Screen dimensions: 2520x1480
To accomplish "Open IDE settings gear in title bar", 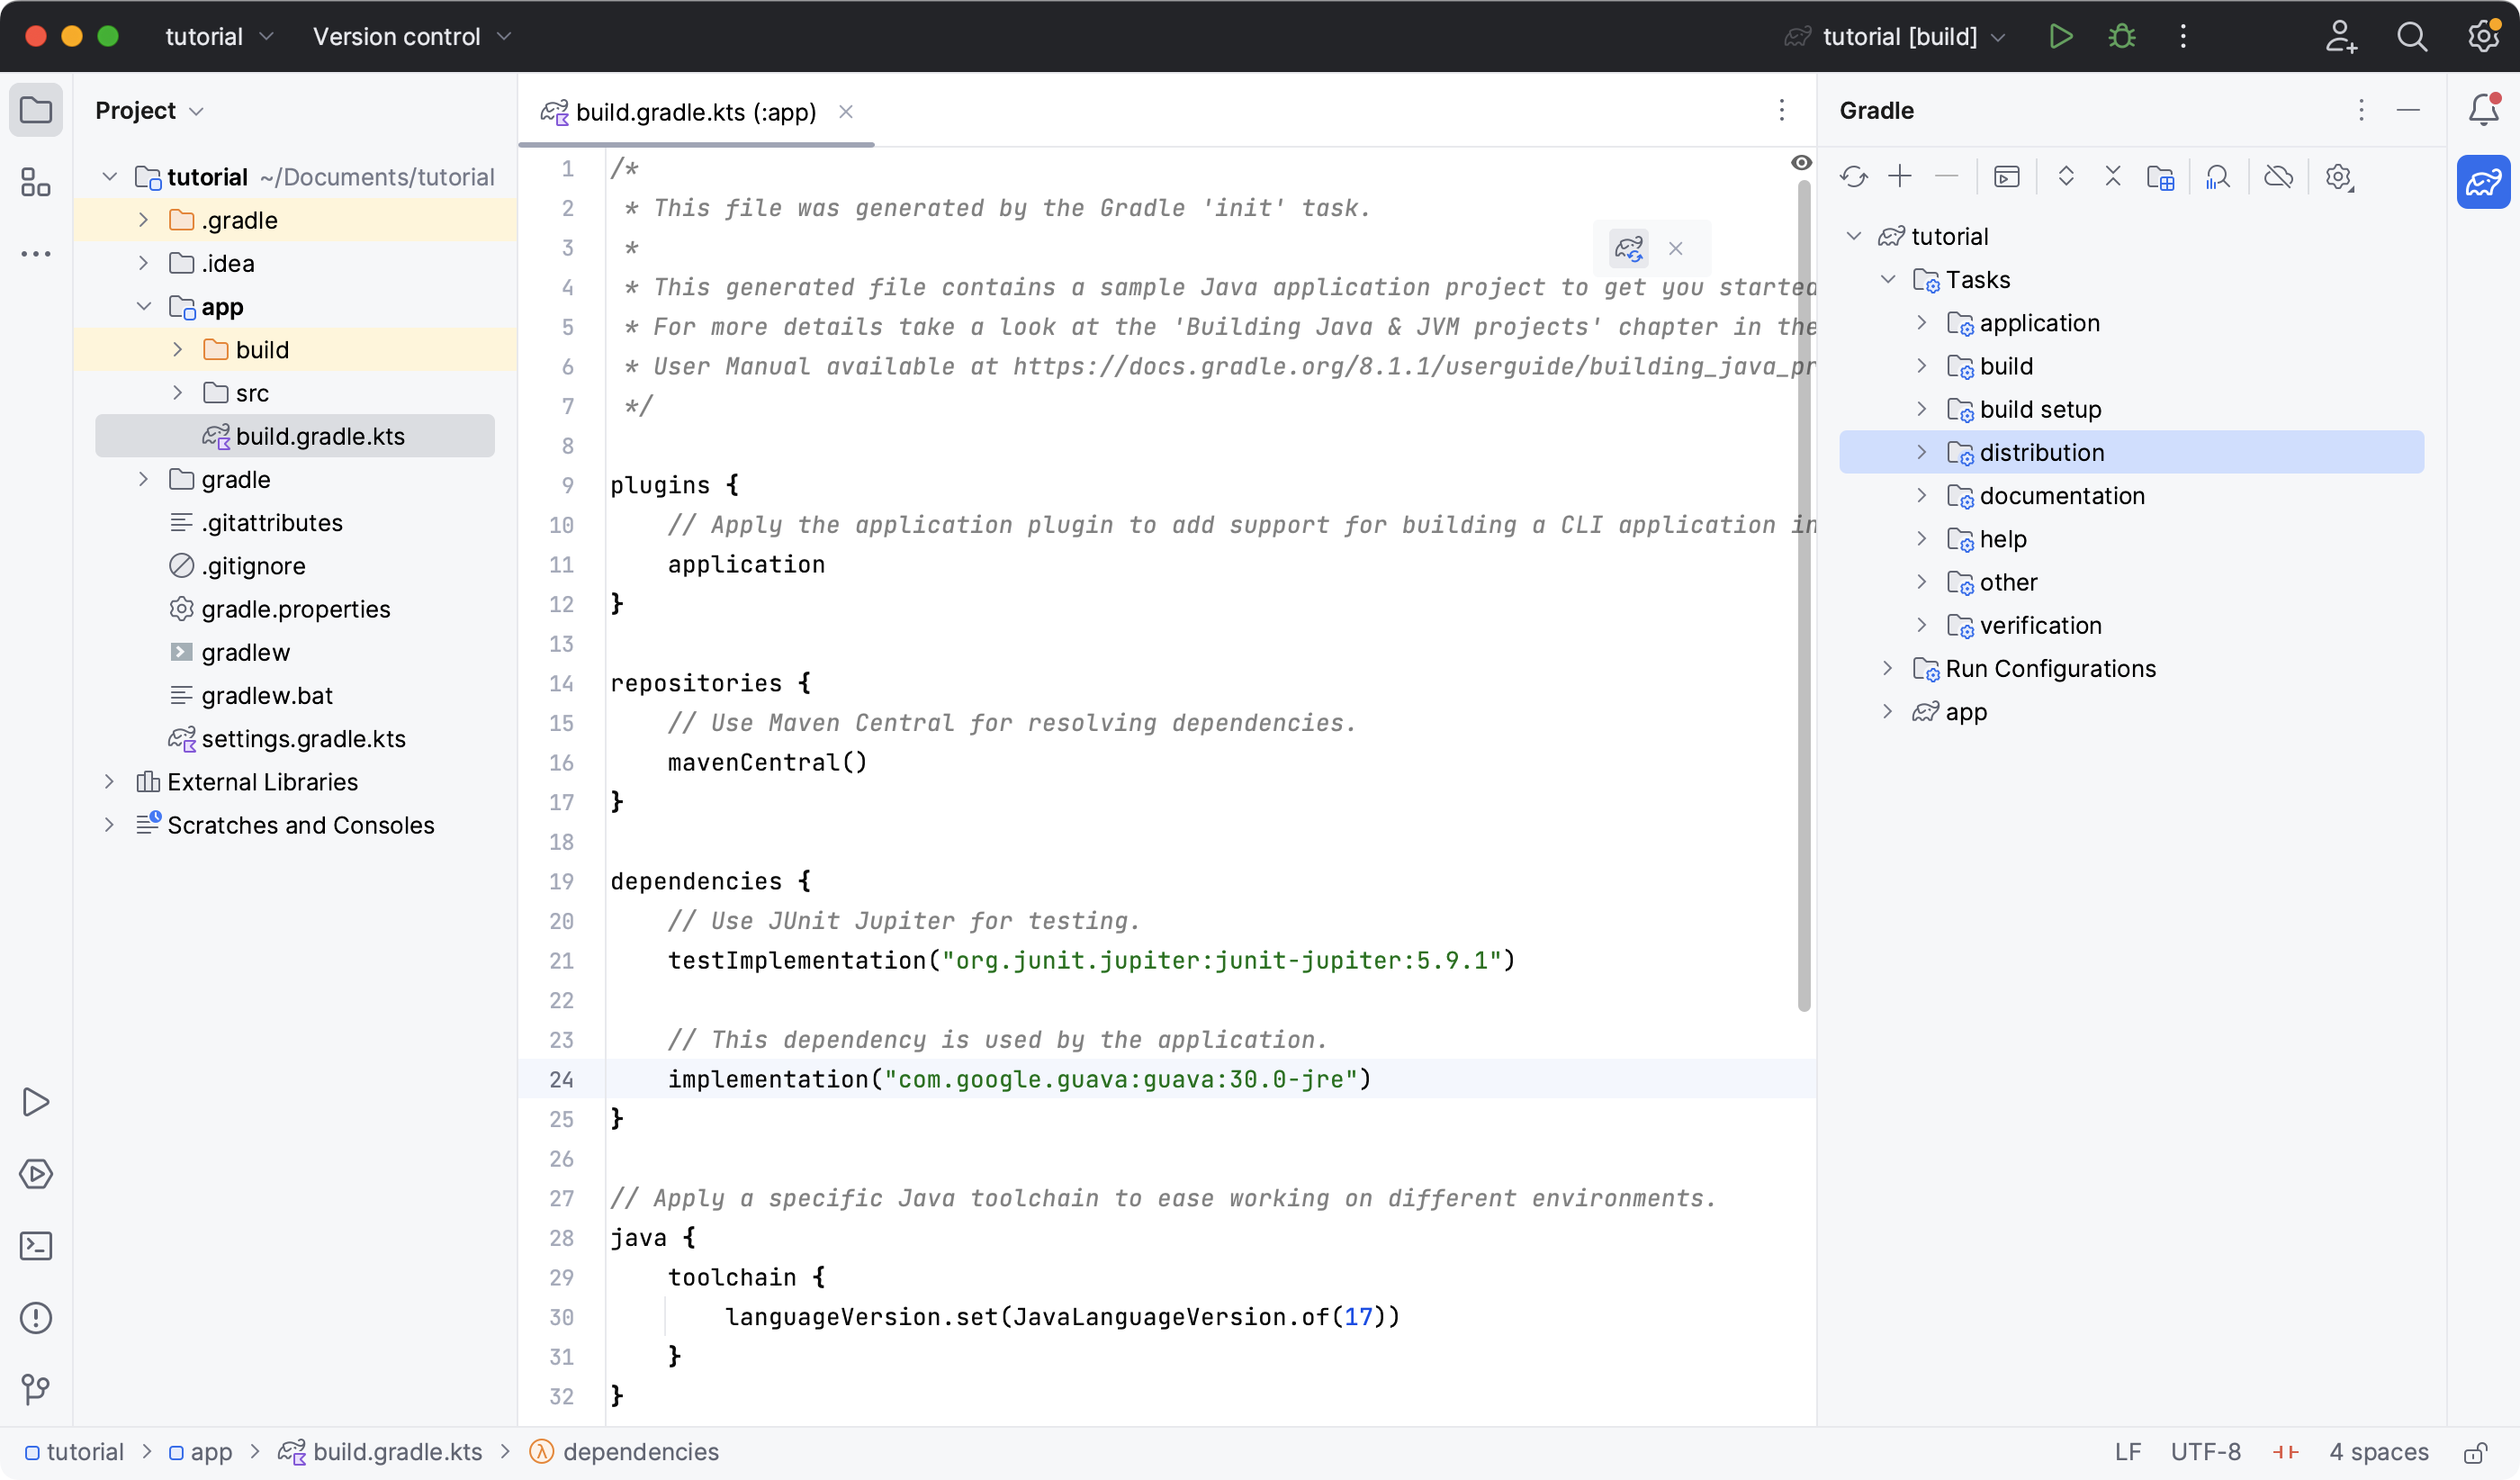I will (x=2484, y=37).
